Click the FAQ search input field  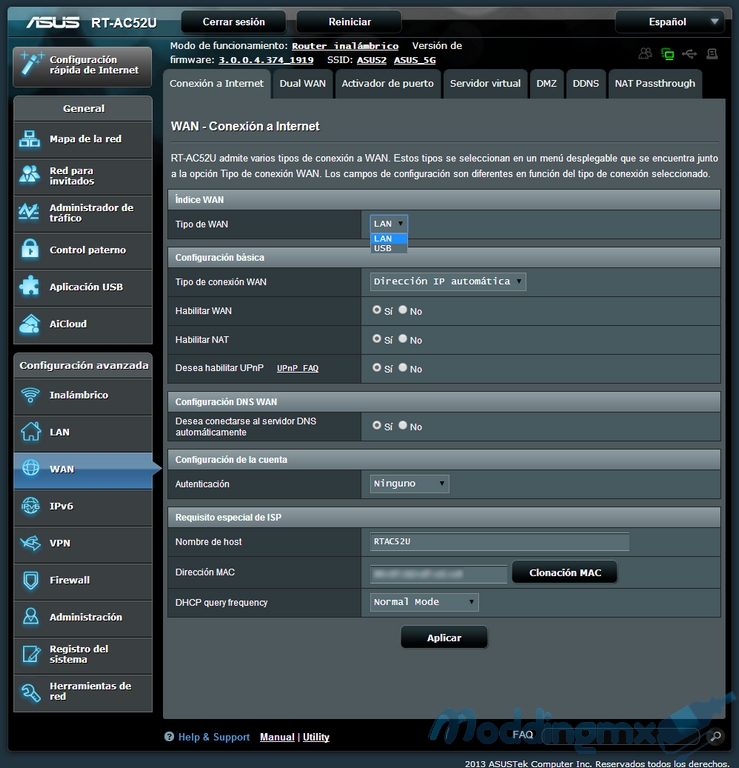click(x=622, y=736)
